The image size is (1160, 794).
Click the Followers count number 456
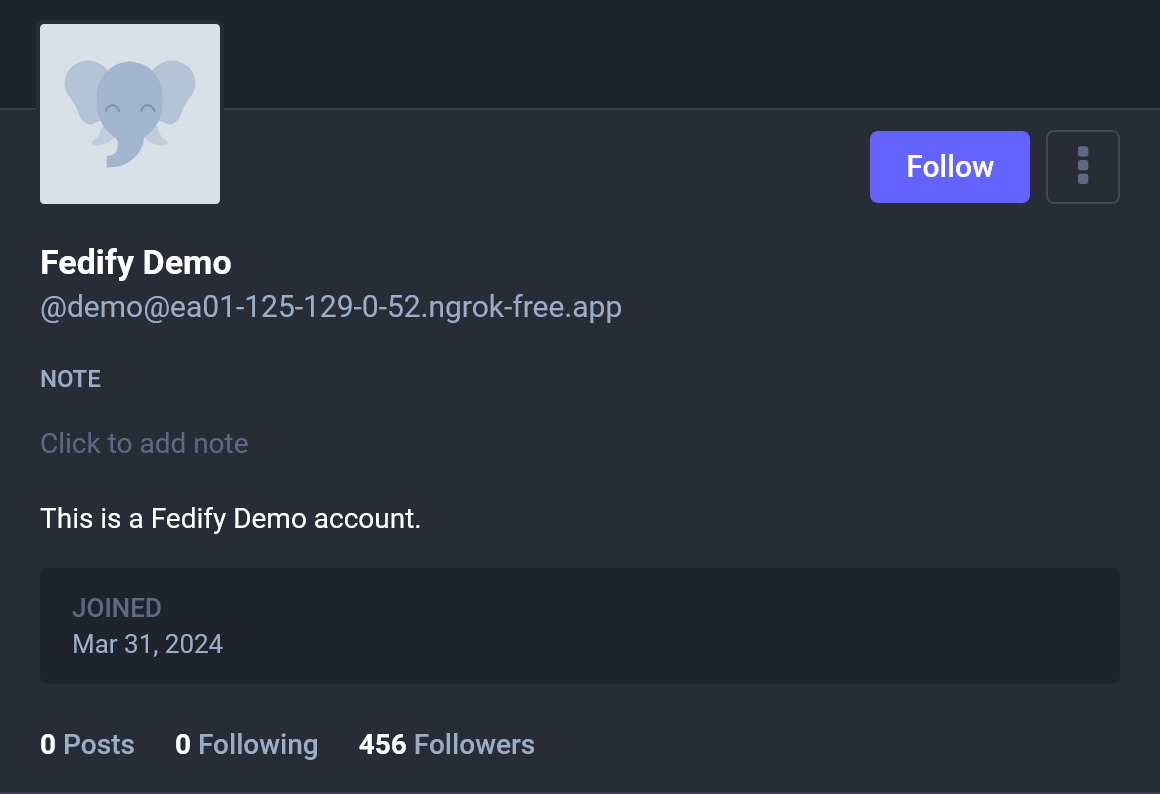coord(382,744)
